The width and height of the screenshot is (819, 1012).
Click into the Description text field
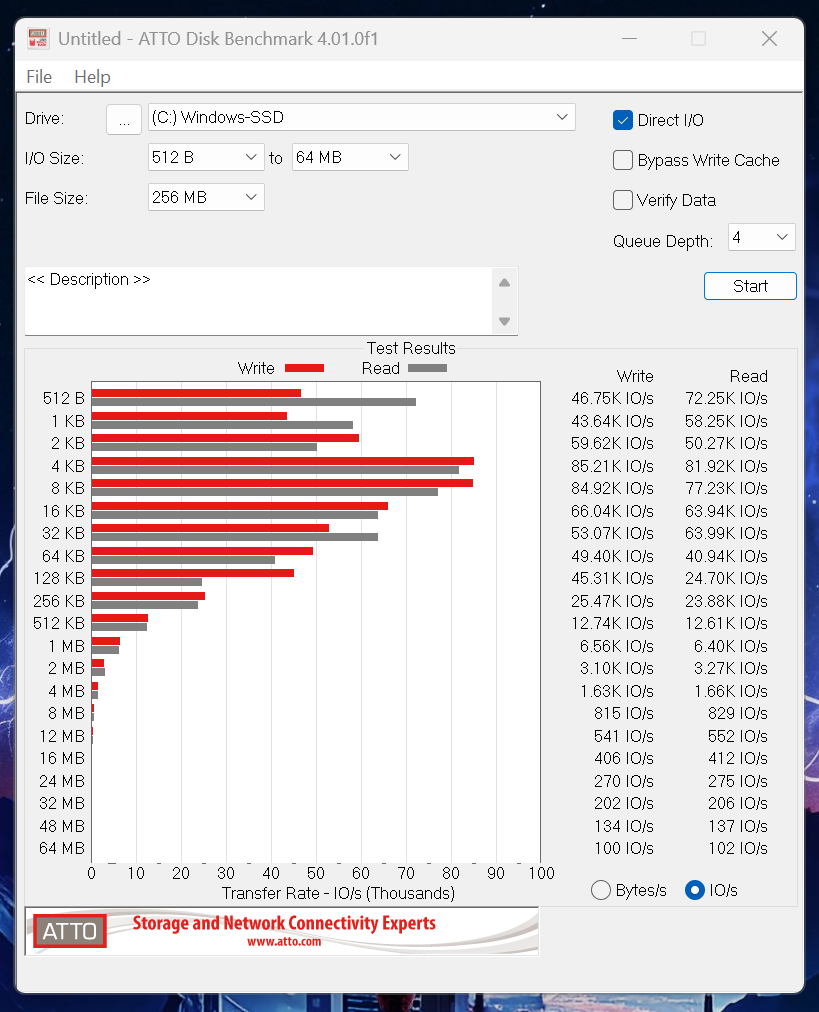pyautogui.click(x=258, y=301)
